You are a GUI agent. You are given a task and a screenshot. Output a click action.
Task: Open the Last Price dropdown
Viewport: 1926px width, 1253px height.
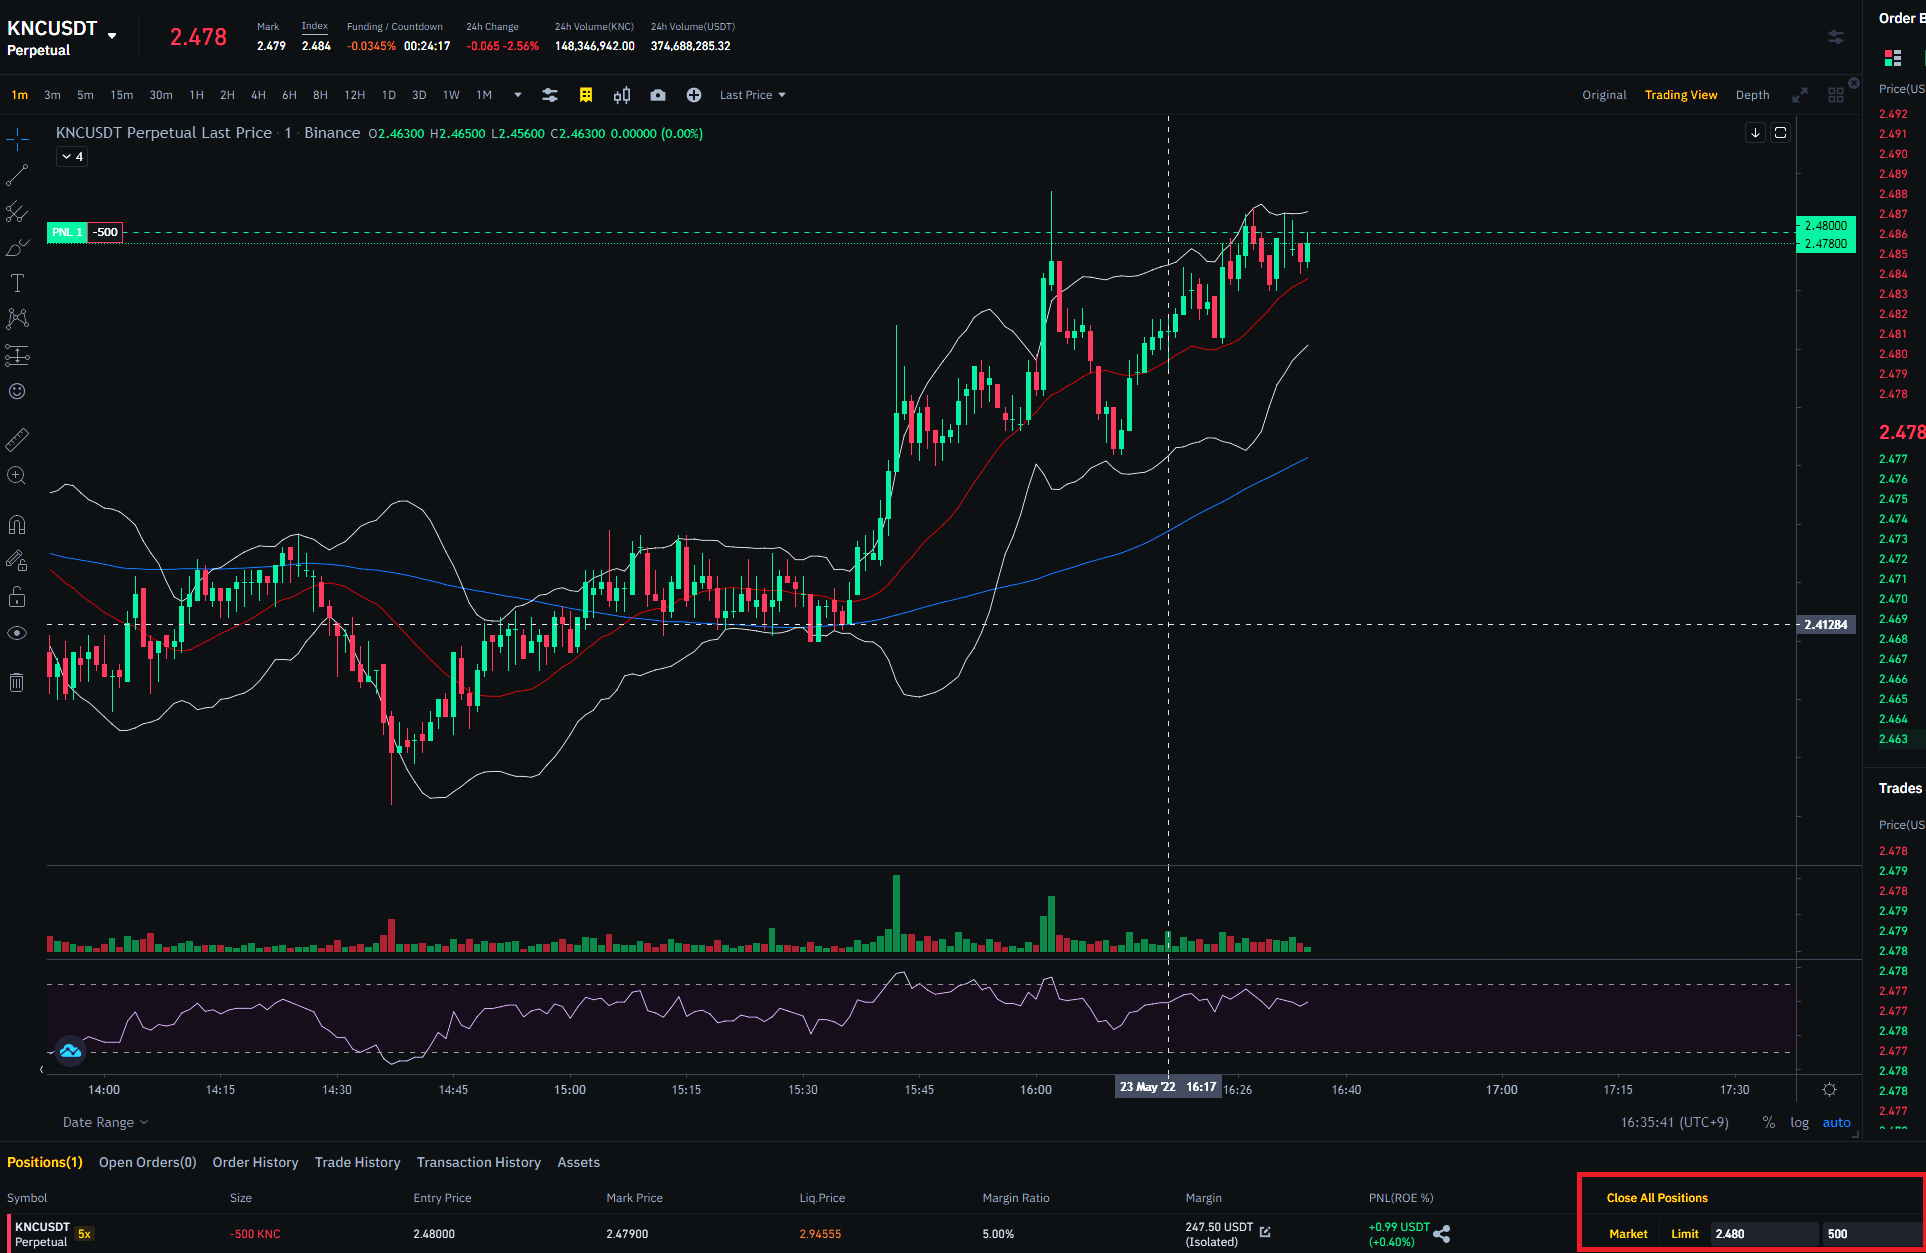tap(752, 95)
